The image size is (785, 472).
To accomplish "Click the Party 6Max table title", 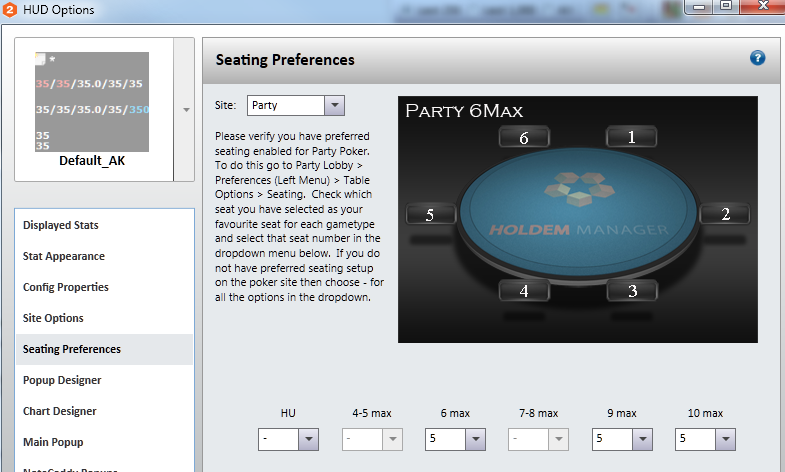I will pyautogui.click(x=464, y=111).
